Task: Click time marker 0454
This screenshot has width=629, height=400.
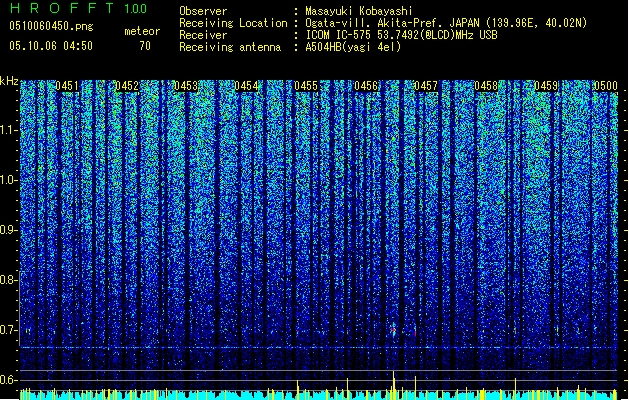Action: pyautogui.click(x=246, y=86)
